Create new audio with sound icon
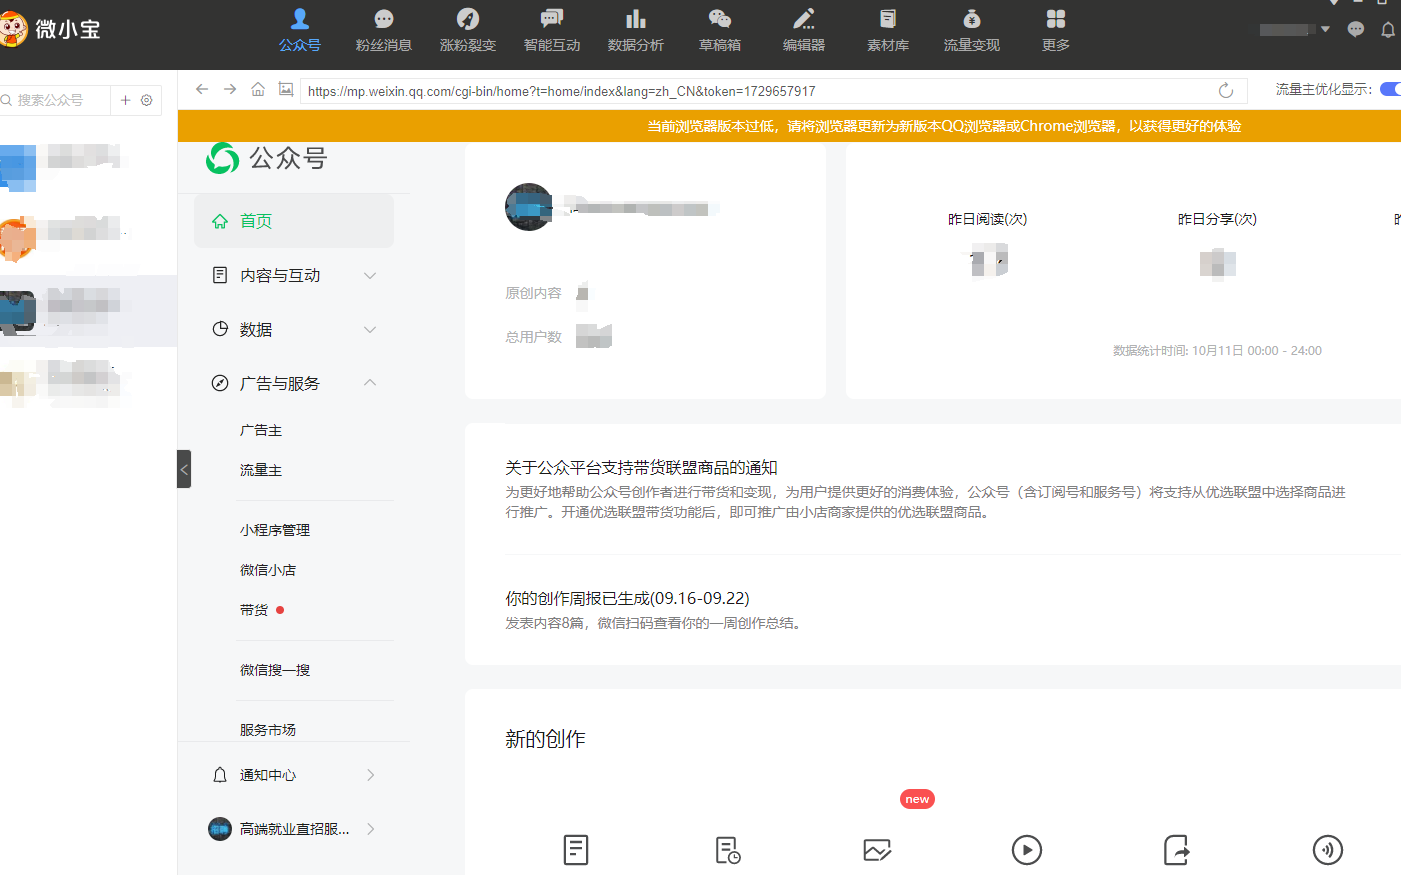 [x=1328, y=850]
